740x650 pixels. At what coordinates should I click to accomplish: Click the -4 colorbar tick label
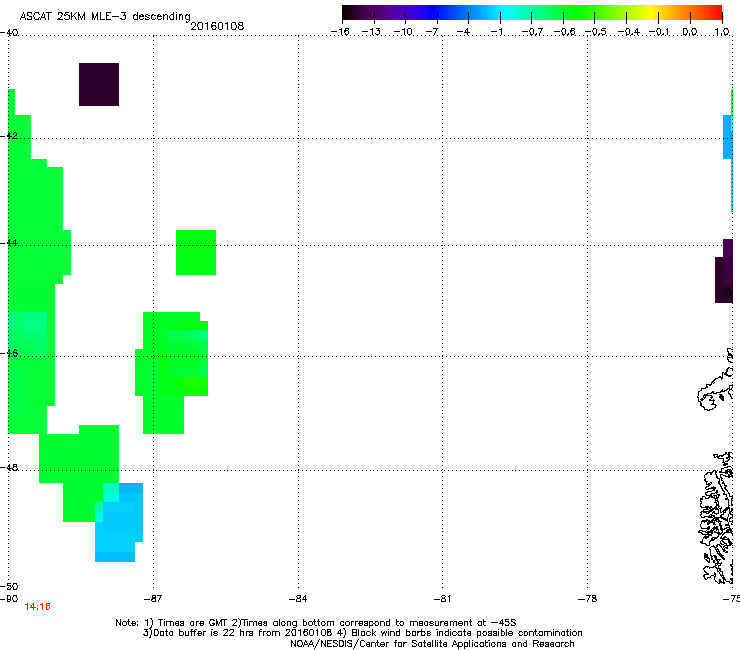coord(463,32)
